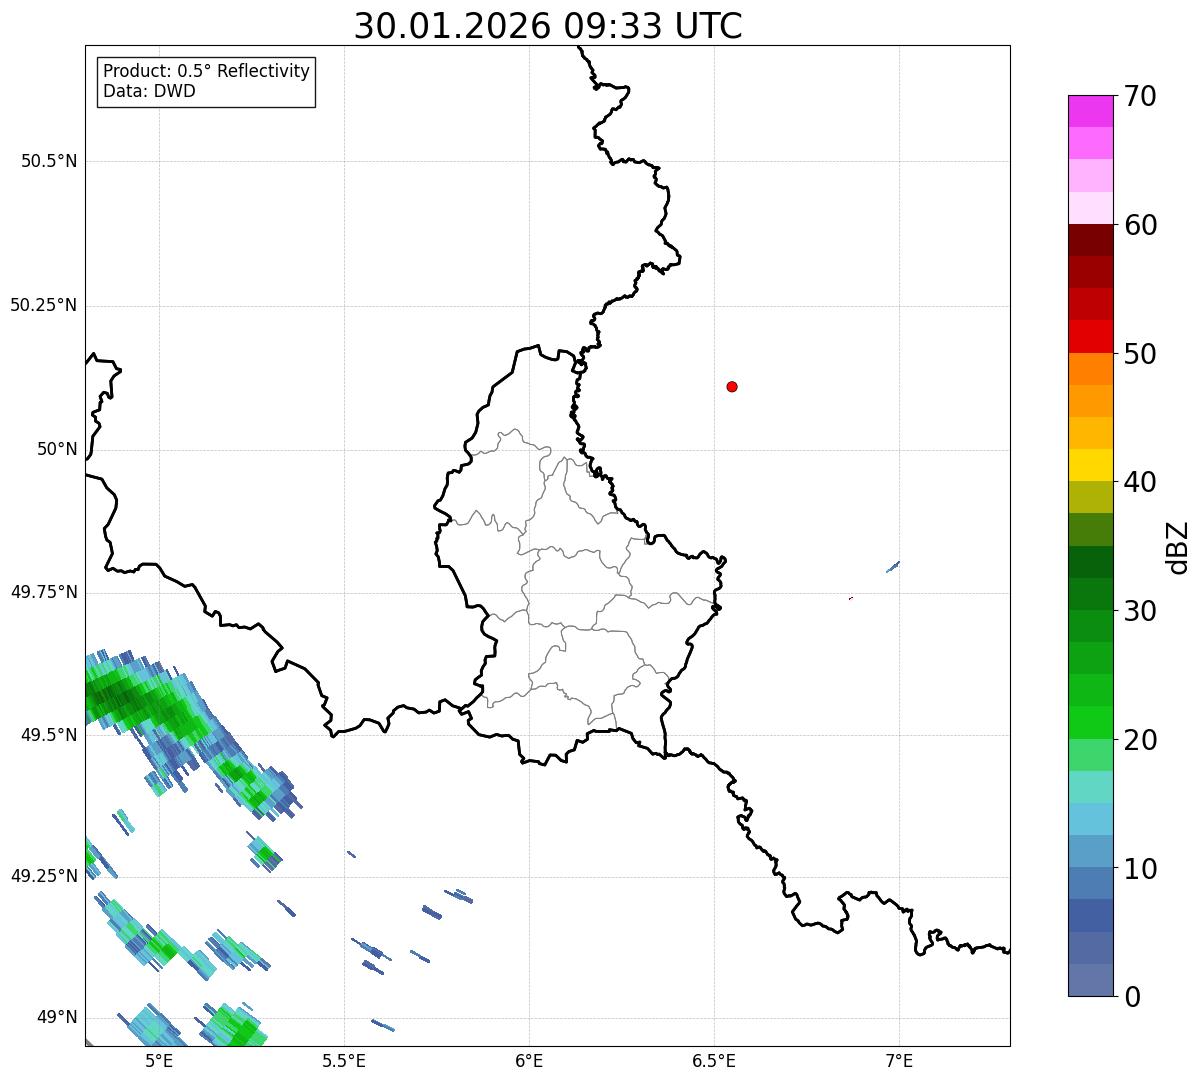Click the 6.5°E longitude label
The height and width of the screenshot is (1081, 1202).
coord(714,1061)
